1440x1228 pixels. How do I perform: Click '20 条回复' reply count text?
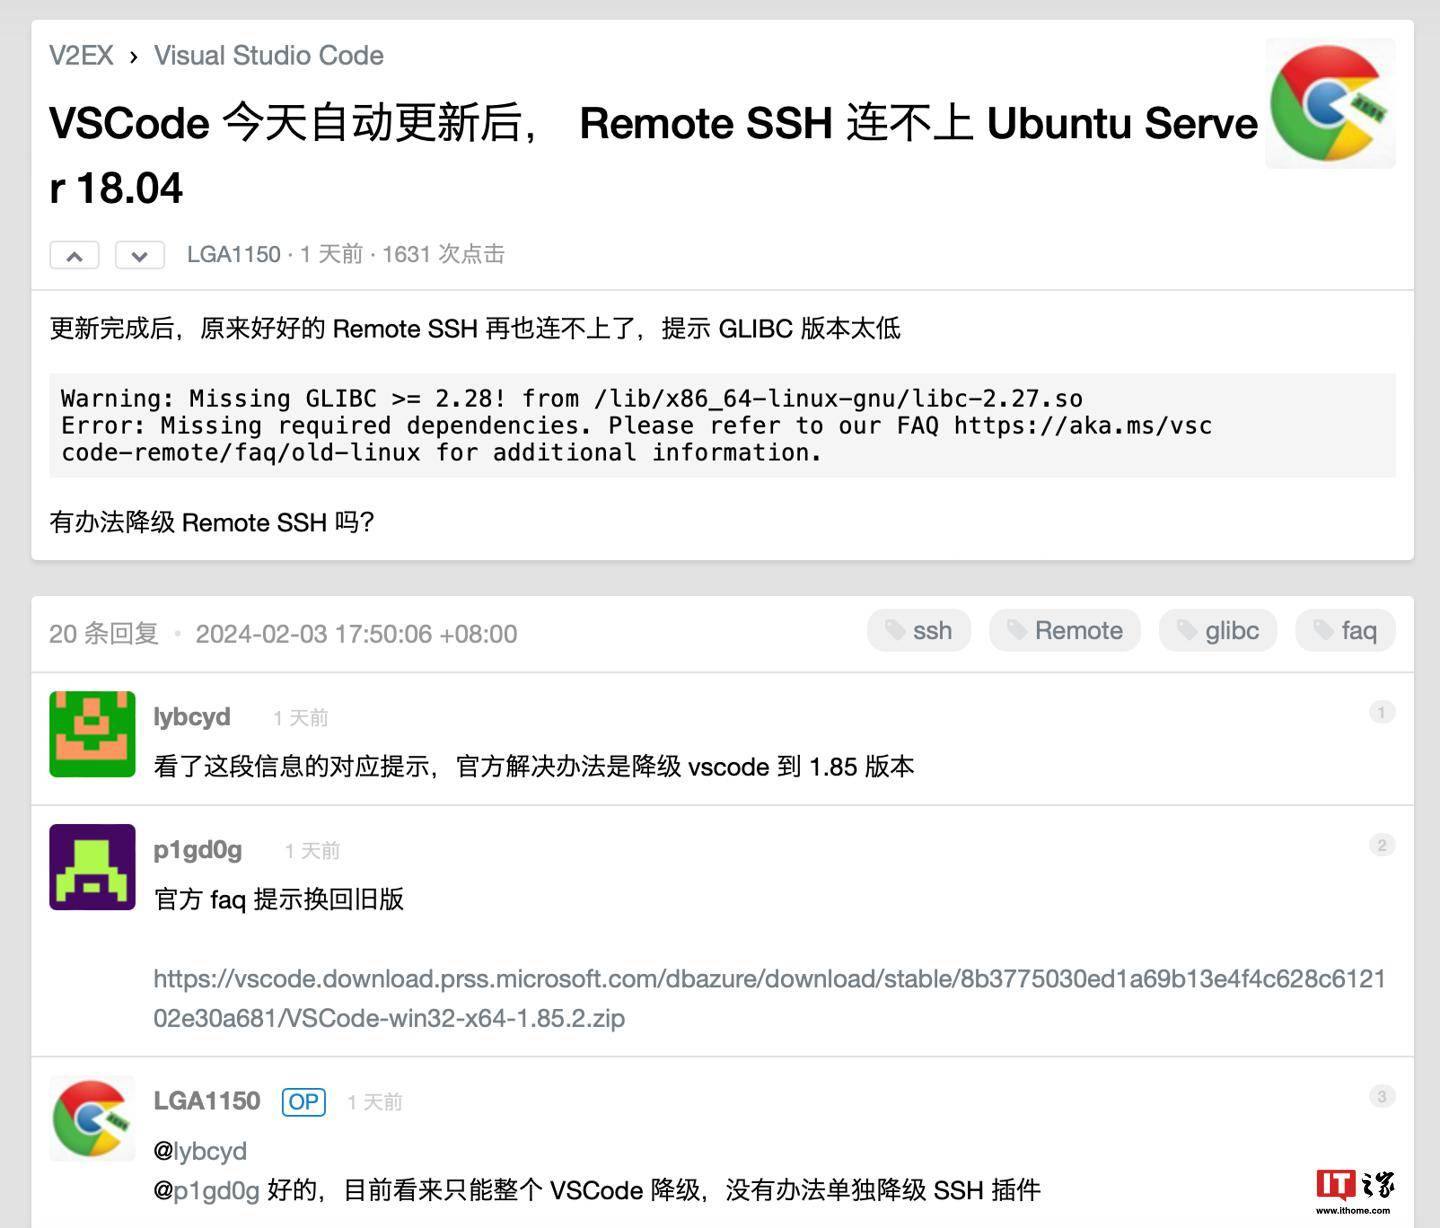point(104,634)
